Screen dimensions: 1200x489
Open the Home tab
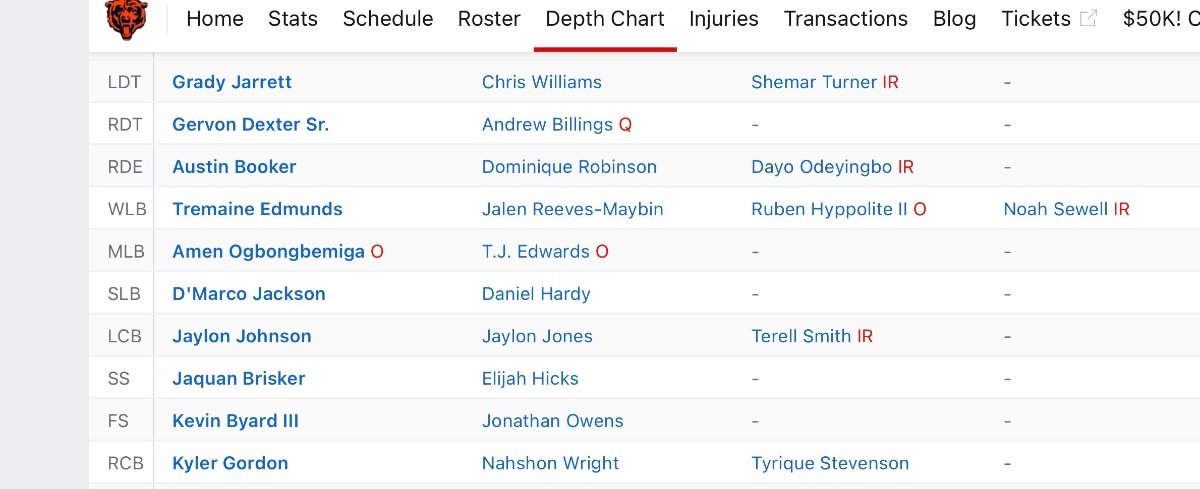click(x=215, y=19)
